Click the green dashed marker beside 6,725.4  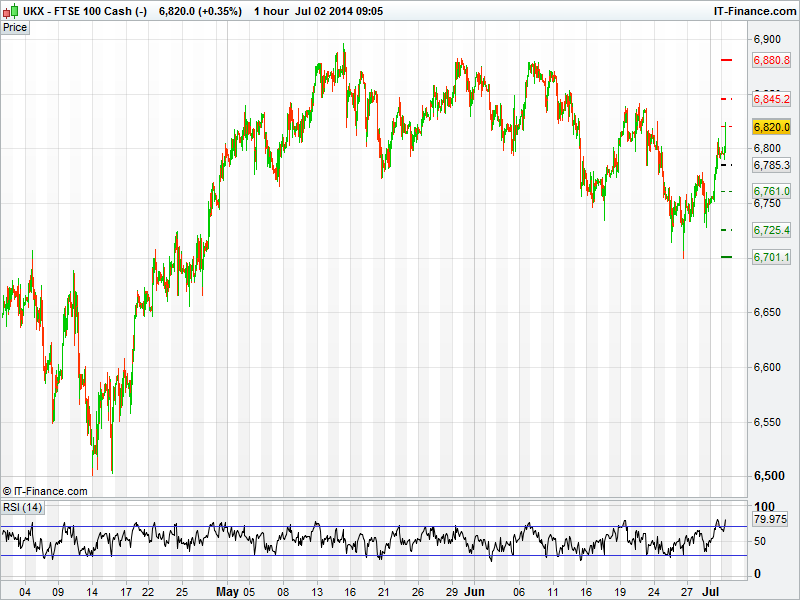(x=727, y=231)
